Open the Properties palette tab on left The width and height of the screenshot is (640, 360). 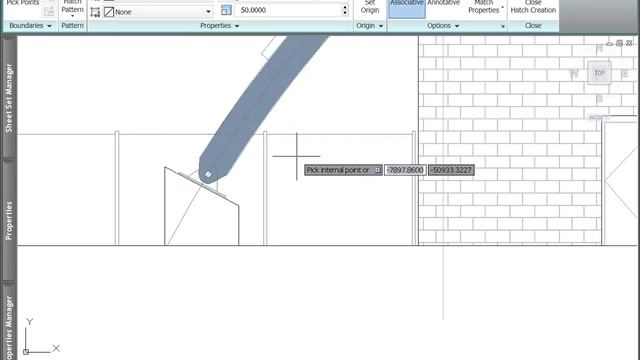point(9,220)
